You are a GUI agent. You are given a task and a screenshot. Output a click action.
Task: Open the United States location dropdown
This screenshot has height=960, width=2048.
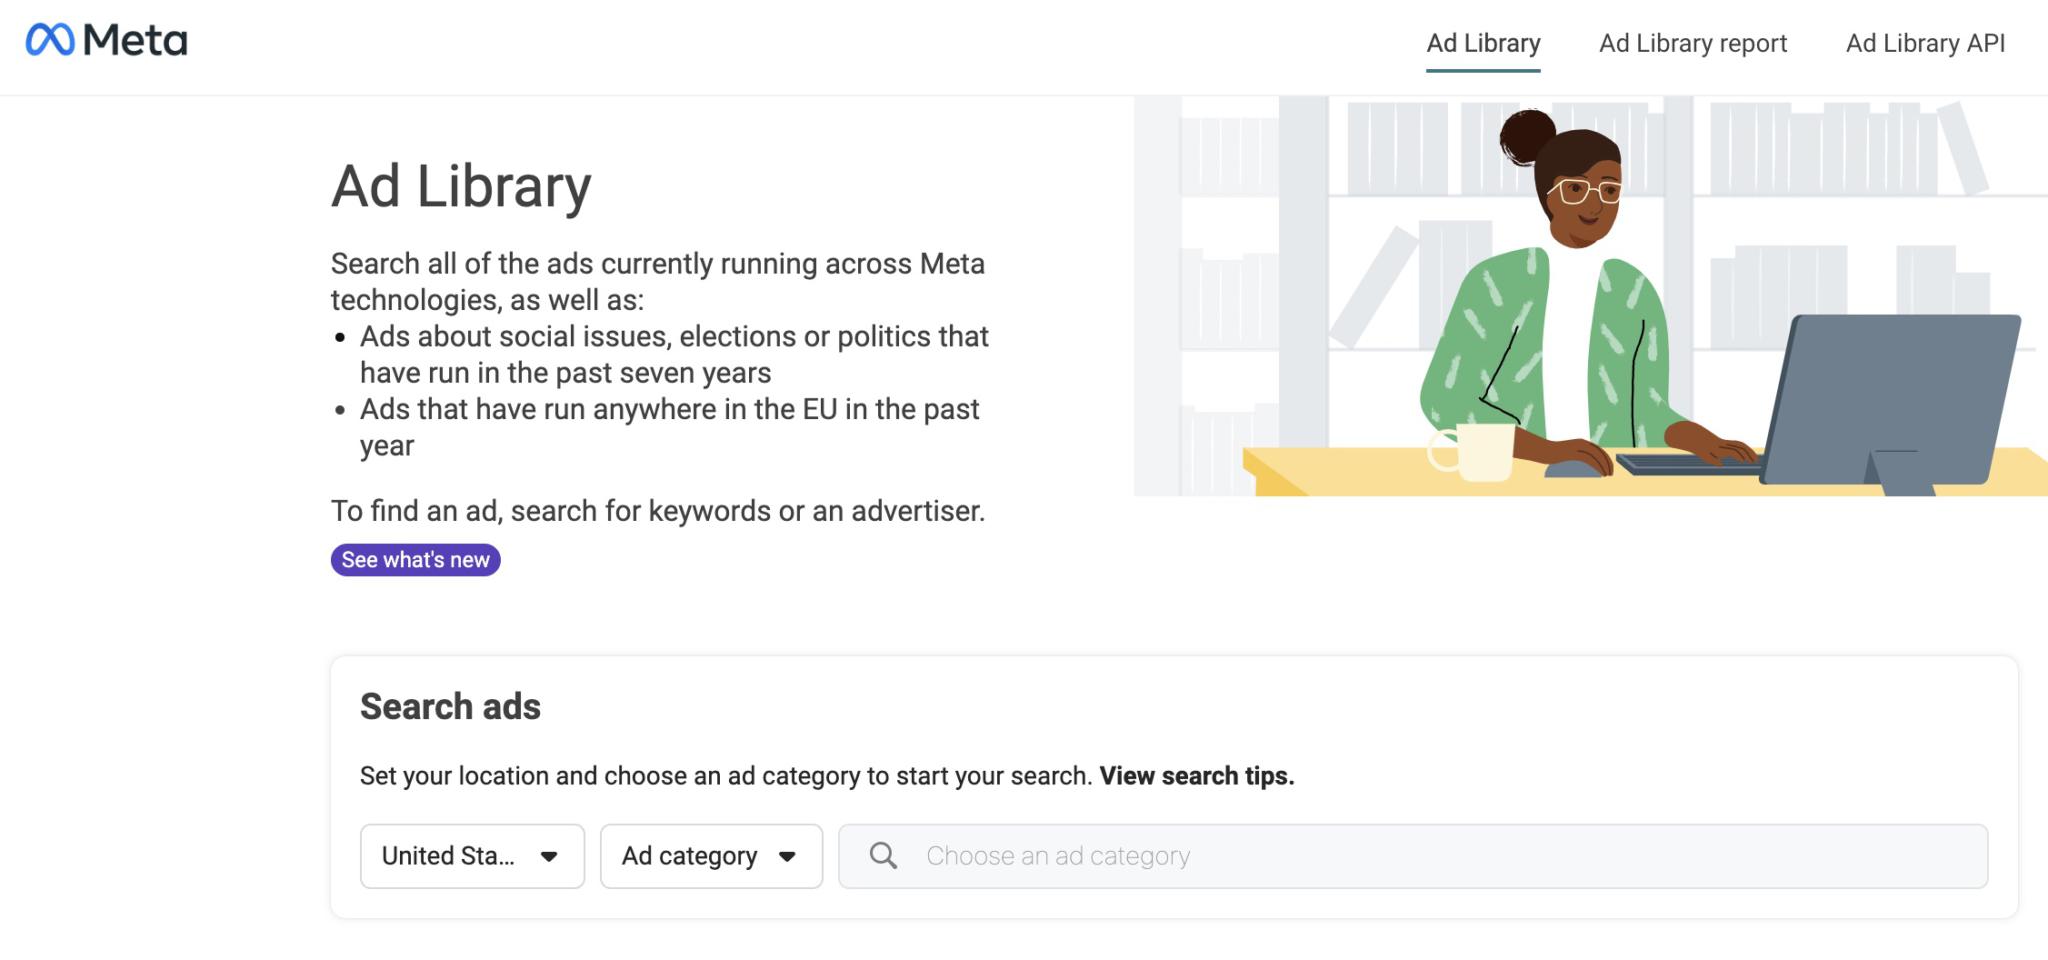pos(472,856)
